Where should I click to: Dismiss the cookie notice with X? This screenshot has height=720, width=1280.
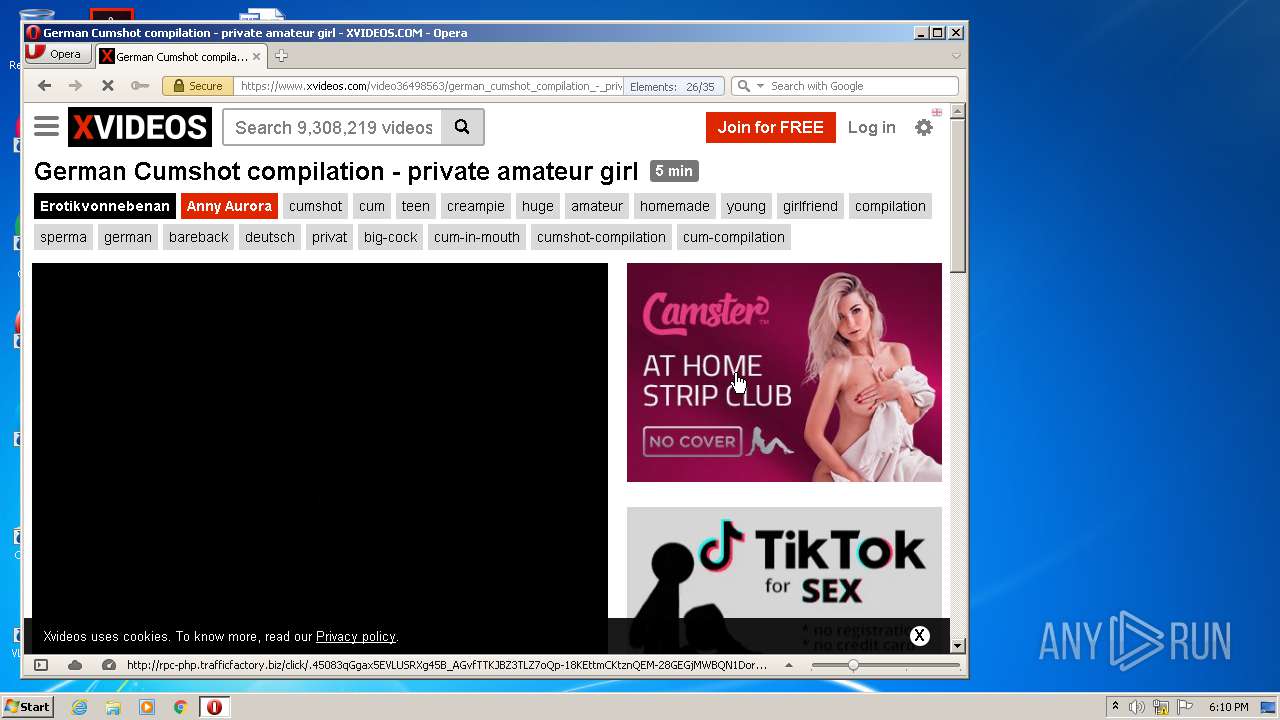919,635
